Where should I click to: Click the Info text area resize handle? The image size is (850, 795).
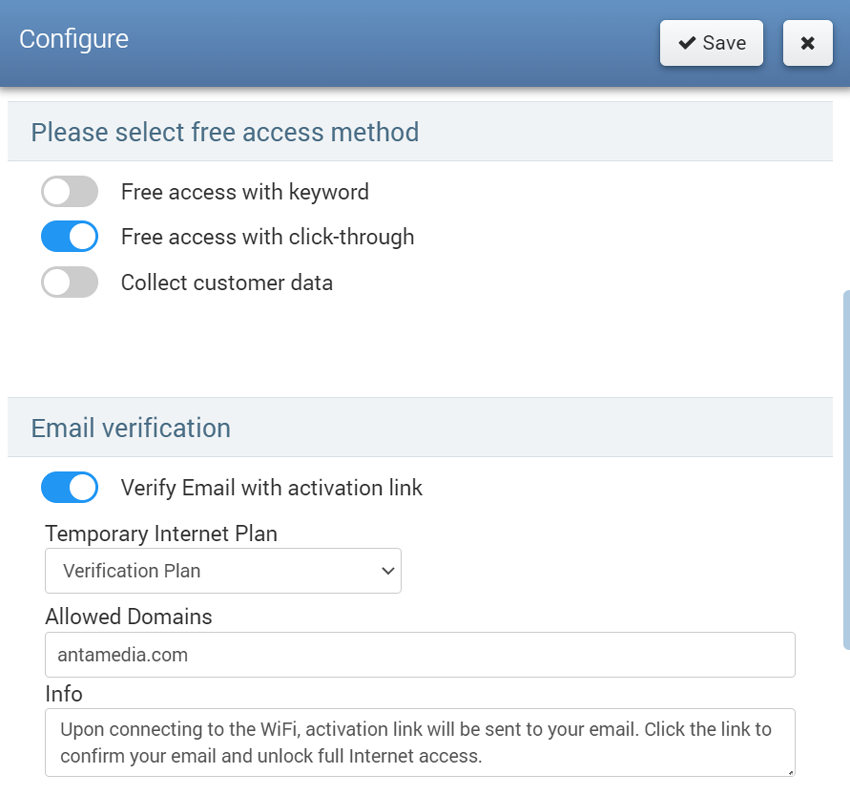point(790,772)
